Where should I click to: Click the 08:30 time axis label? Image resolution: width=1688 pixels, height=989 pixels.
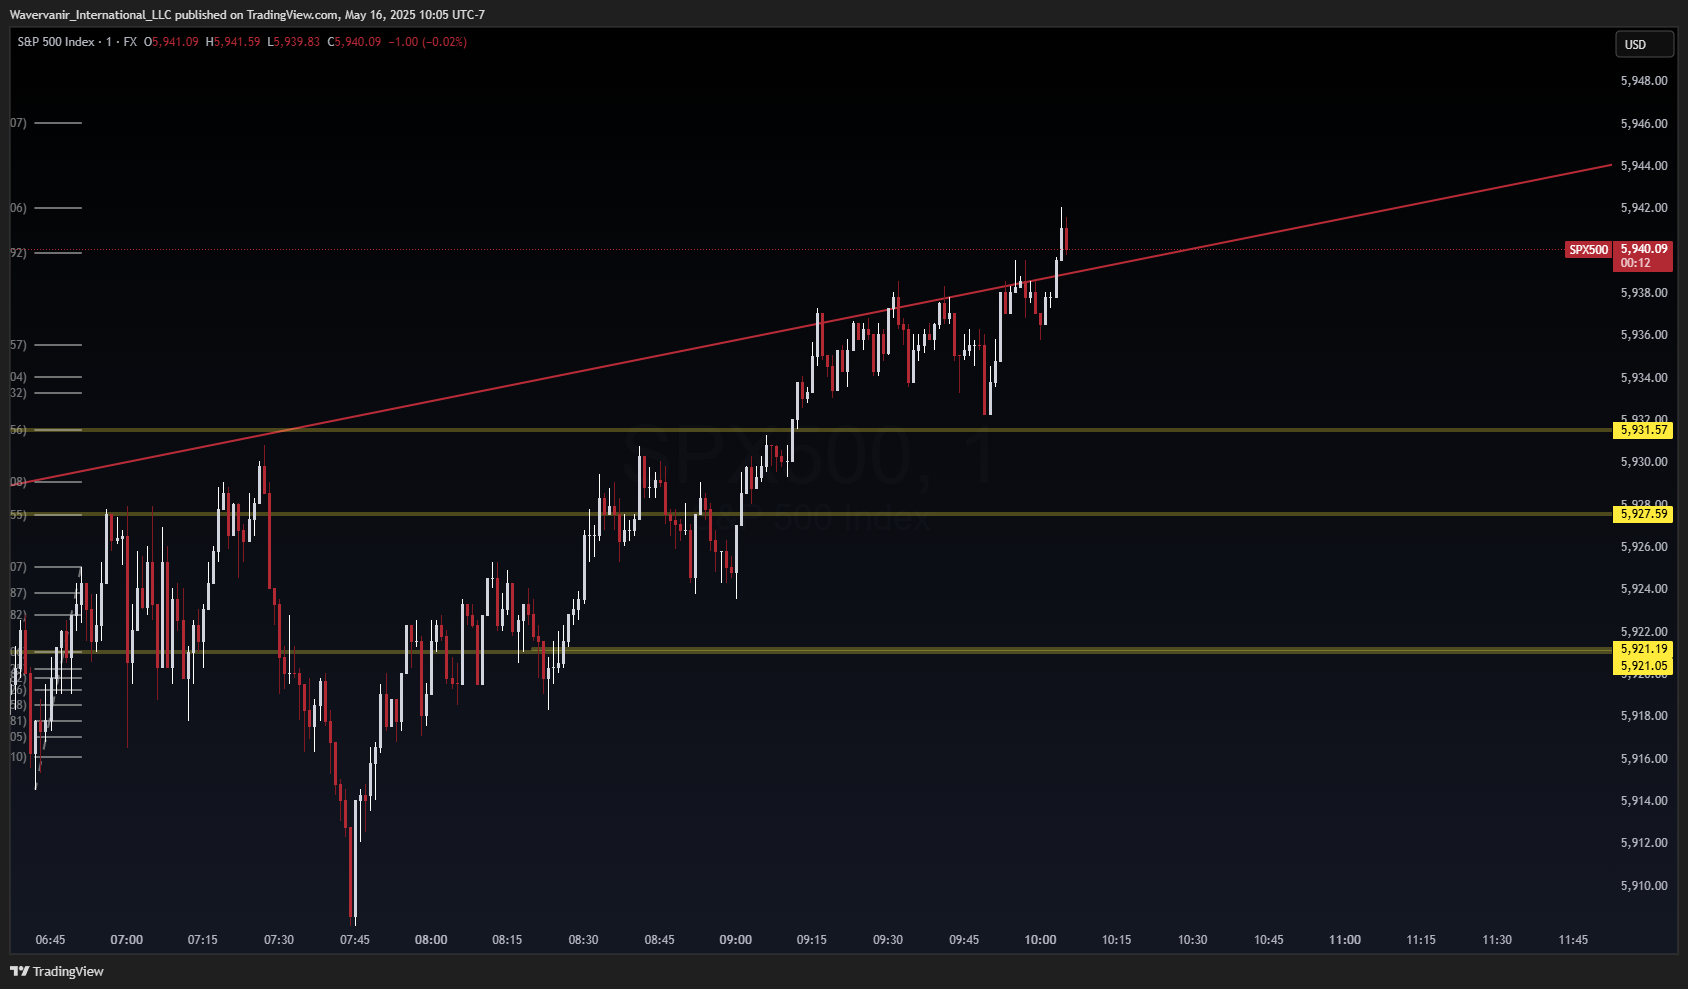click(584, 940)
